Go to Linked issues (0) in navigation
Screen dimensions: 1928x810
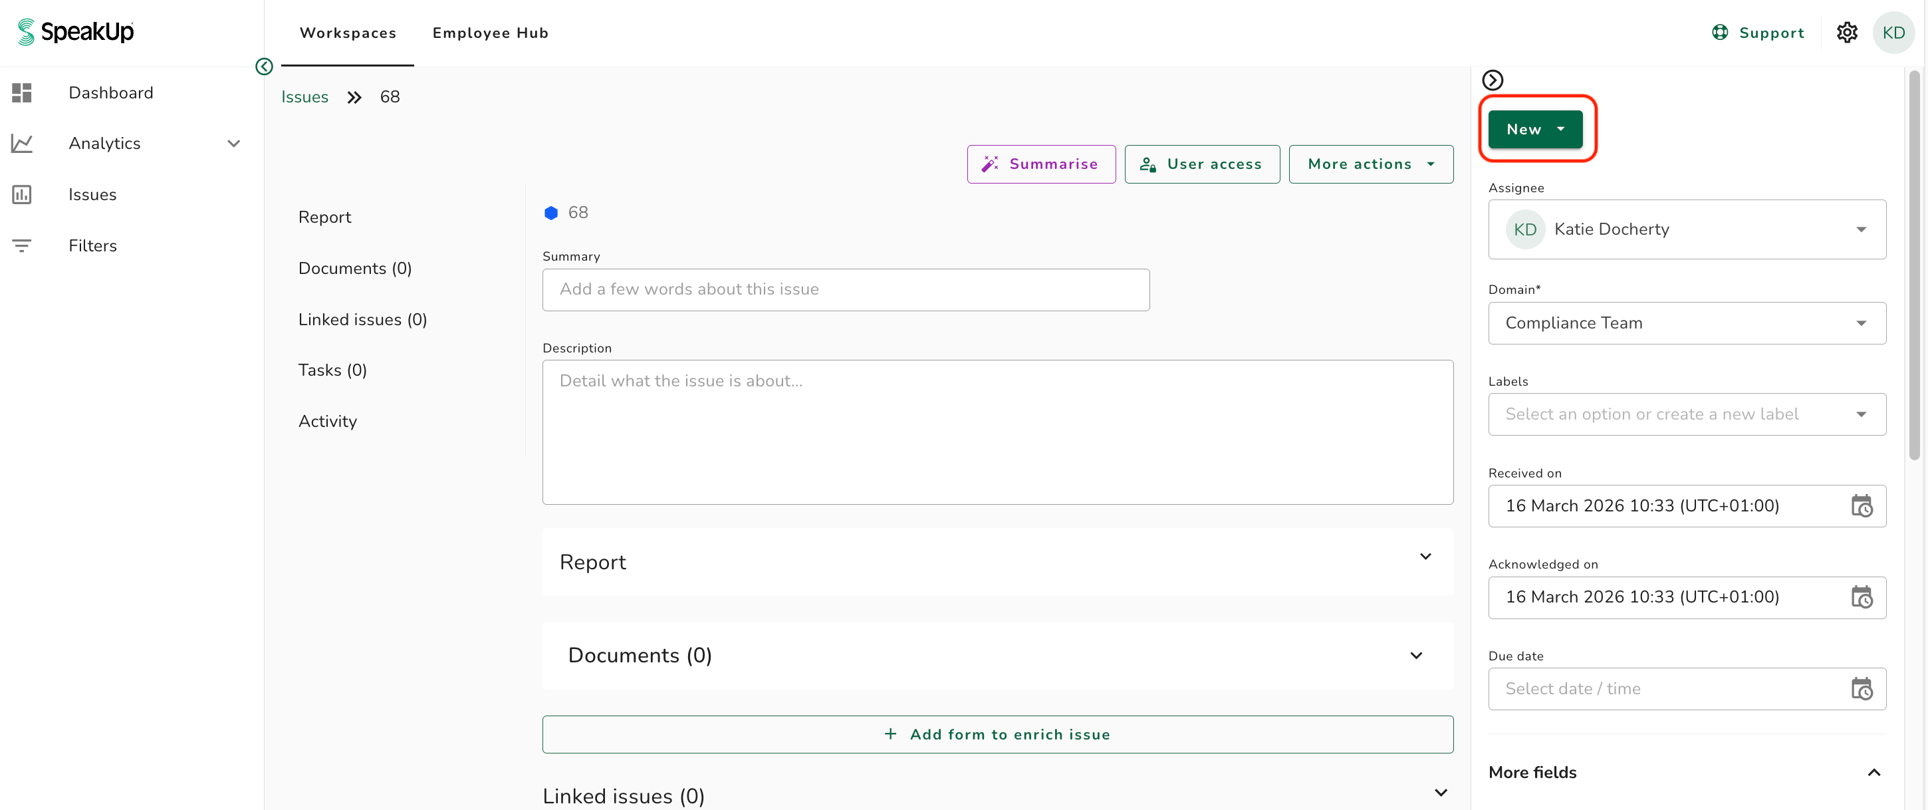click(363, 319)
